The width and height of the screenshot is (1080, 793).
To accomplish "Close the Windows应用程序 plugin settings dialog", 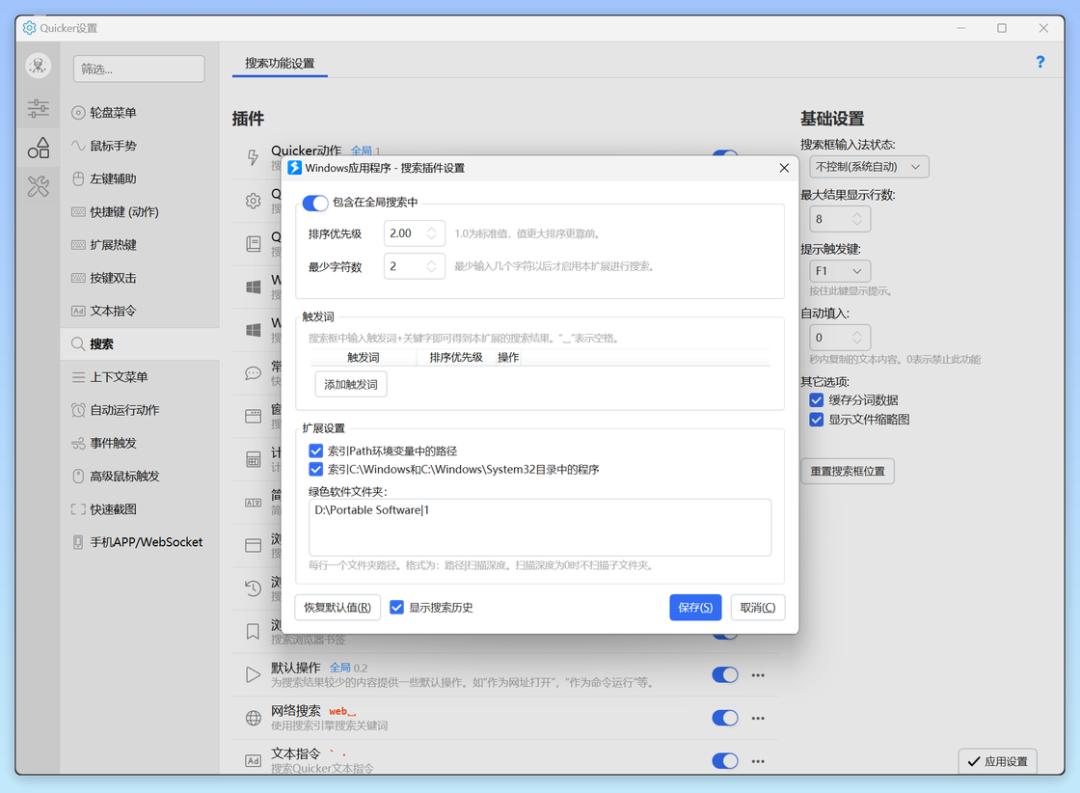I will (784, 167).
